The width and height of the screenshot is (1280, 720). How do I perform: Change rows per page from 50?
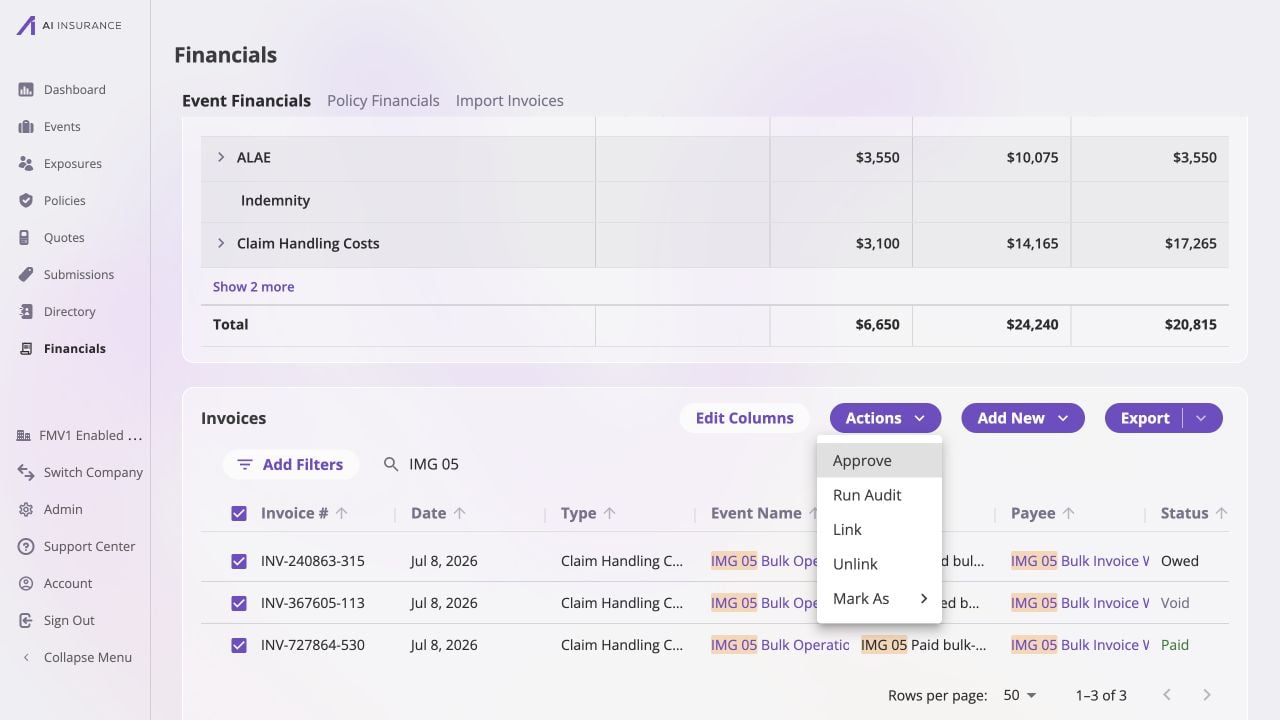click(x=1020, y=695)
